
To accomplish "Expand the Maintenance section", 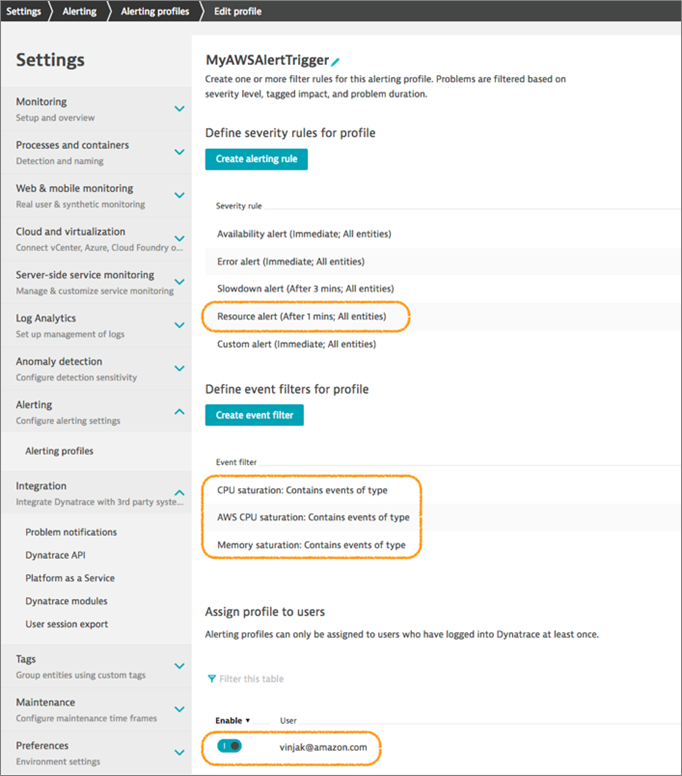I will [x=180, y=709].
